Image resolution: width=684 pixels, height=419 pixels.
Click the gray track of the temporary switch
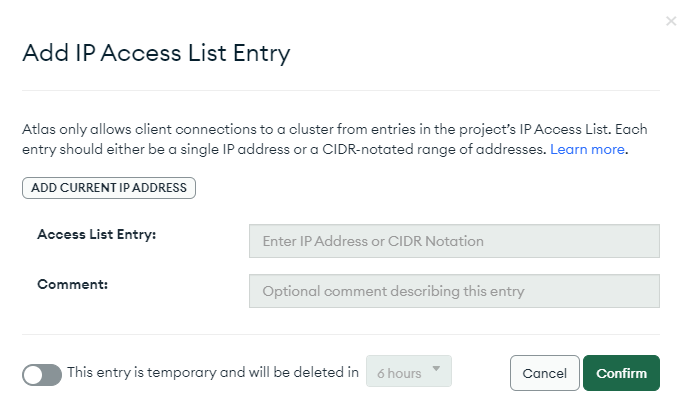tap(53, 375)
